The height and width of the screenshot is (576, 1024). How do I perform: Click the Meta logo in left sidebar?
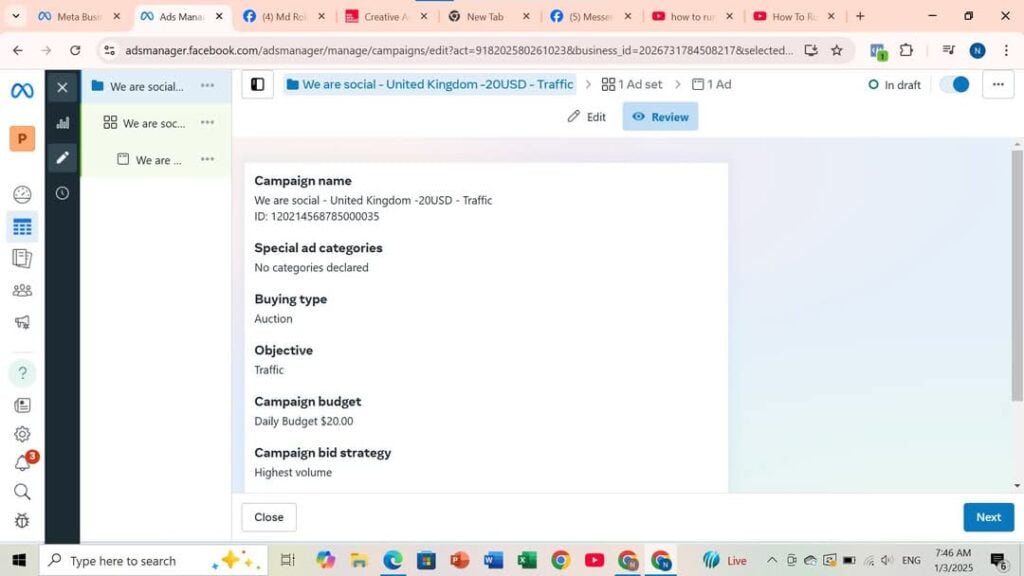pos(22,90)
